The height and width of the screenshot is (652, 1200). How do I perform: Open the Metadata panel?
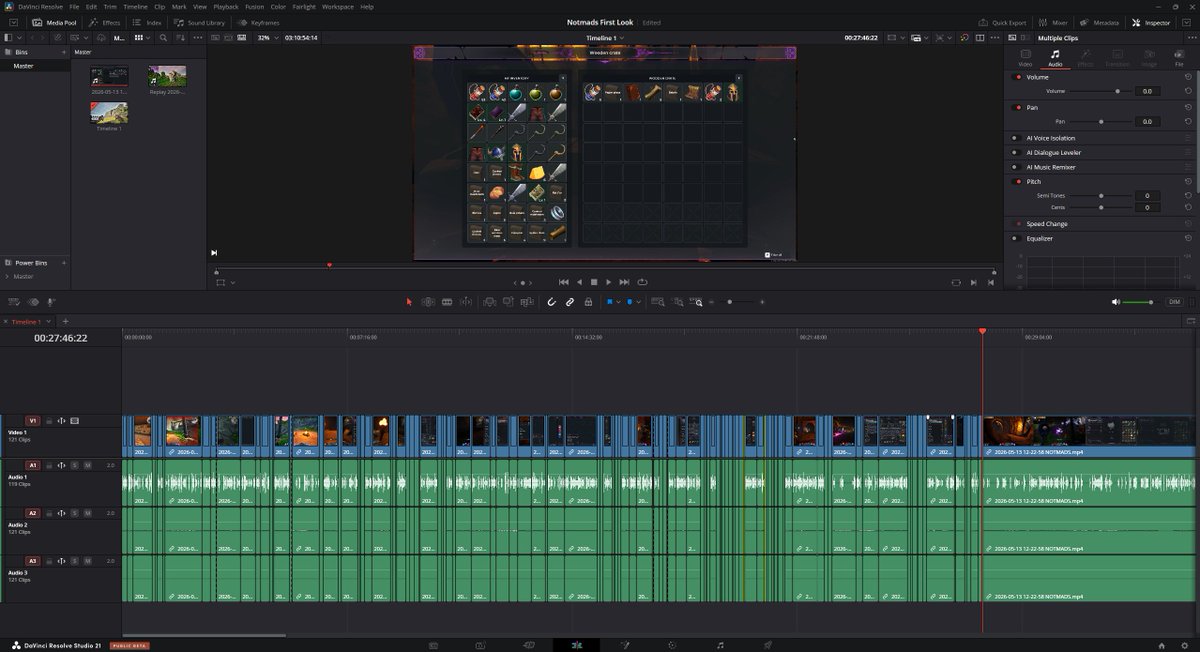click(1100, 22)
